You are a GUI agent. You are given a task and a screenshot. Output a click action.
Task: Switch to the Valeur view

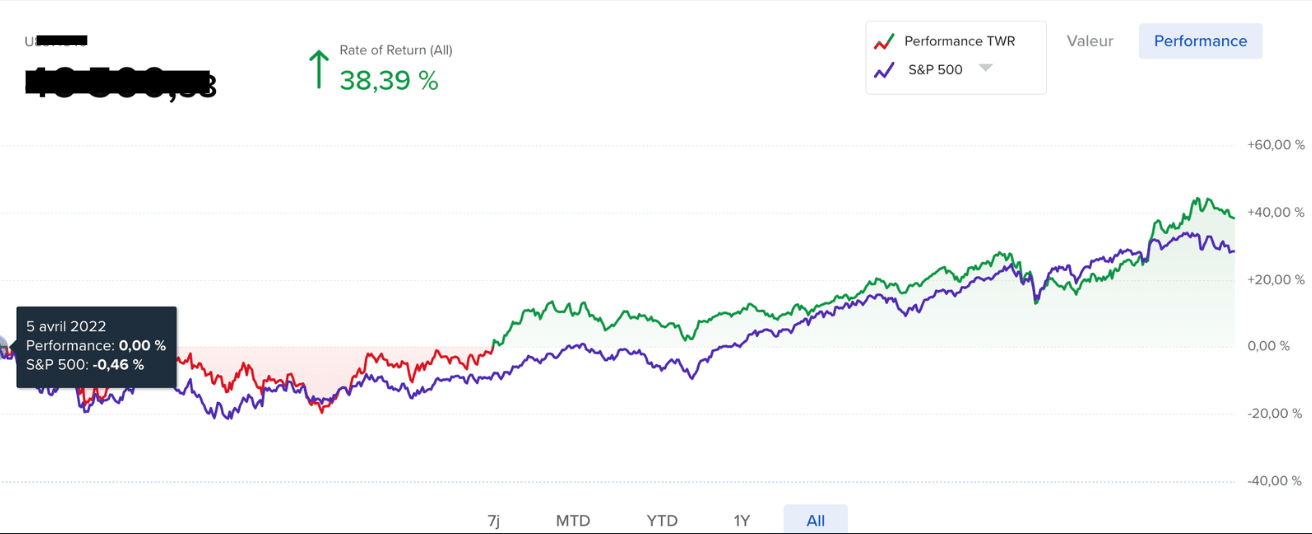pyautogui.click(x=1090, y=41)
